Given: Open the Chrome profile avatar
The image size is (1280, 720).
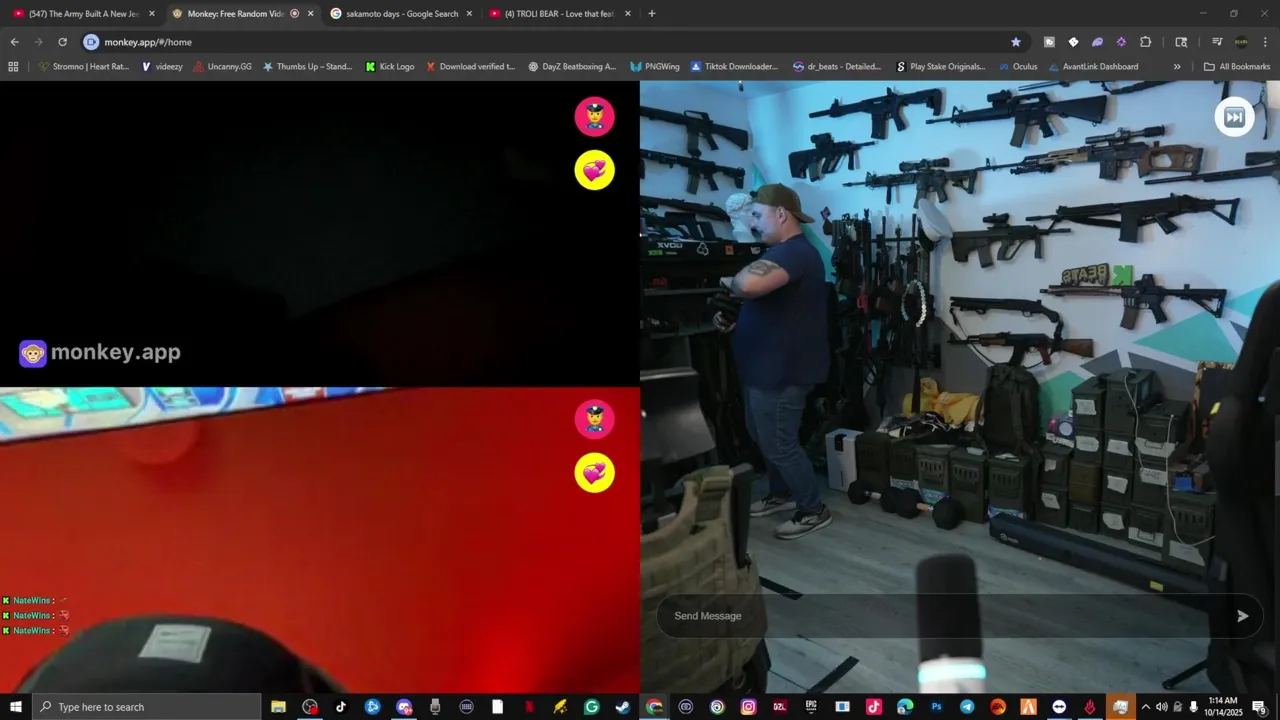Looking at the screenshot, I should tap(1241, 42).
